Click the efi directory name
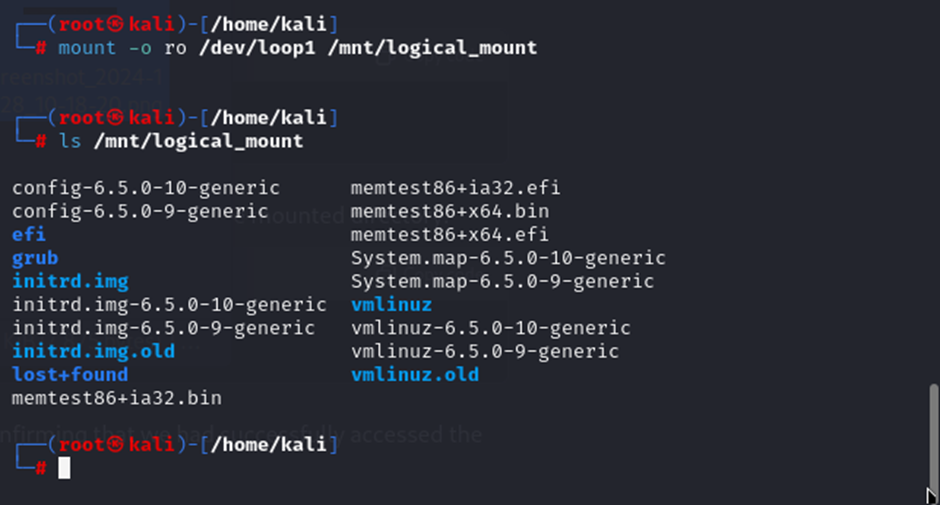 [x=29, y=234]
